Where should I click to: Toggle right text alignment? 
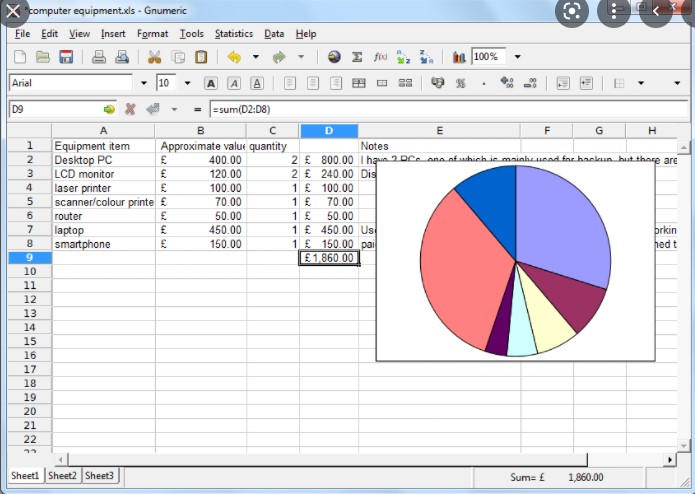point(336,83)
